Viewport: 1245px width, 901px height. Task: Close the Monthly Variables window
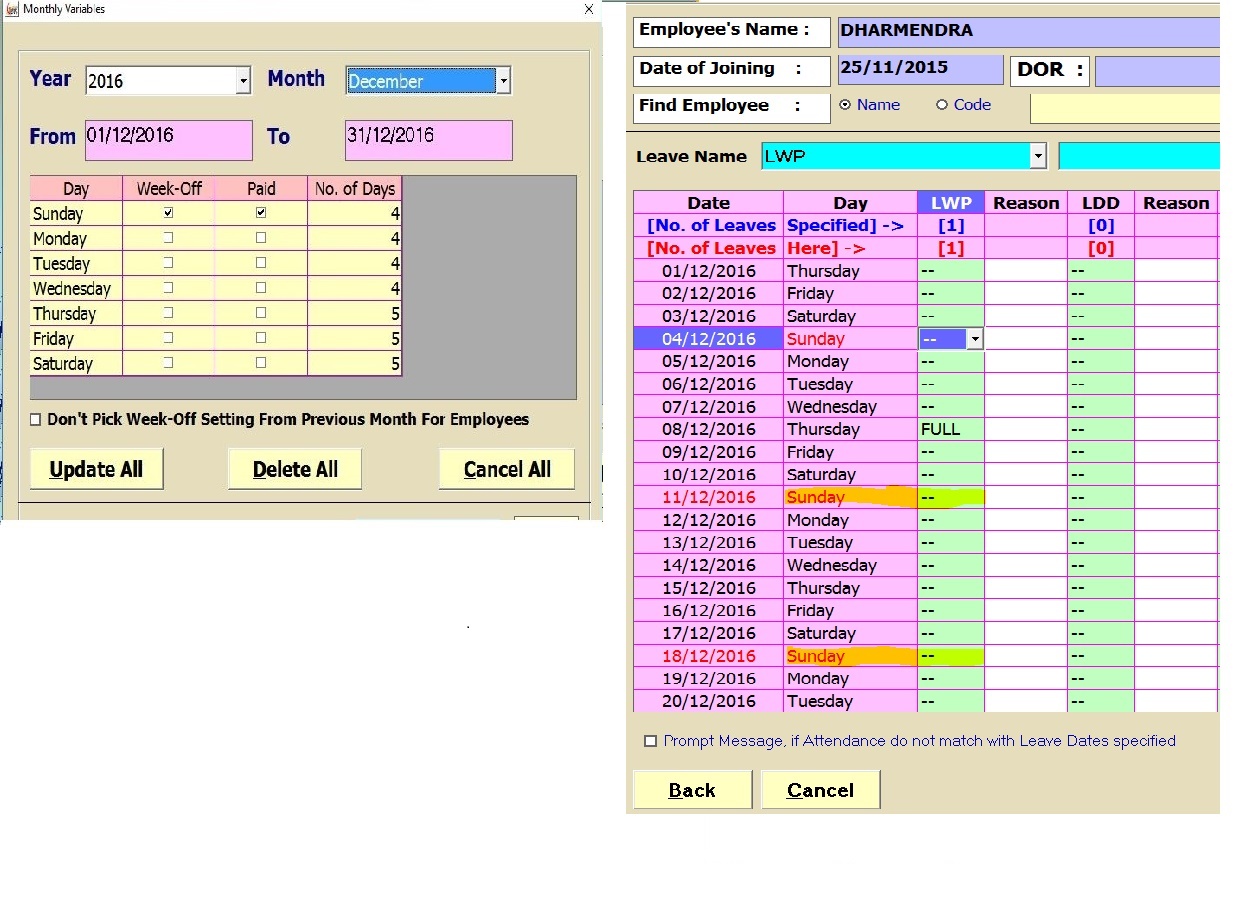pos(589,9)
